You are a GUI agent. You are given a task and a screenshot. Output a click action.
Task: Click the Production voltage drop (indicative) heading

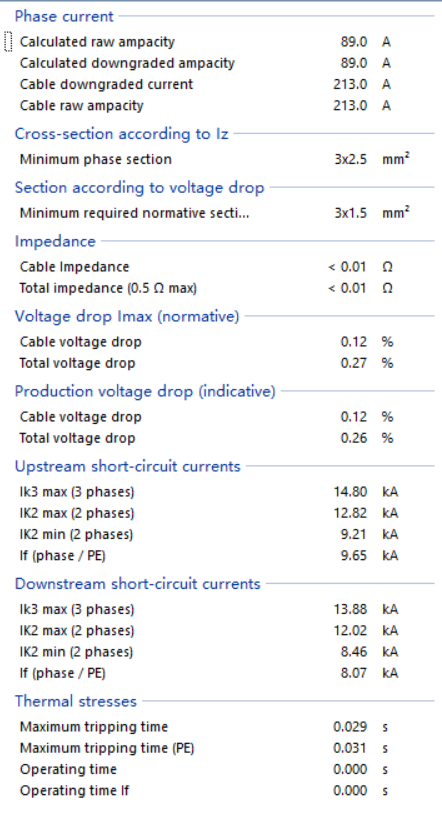coord(145,391)
